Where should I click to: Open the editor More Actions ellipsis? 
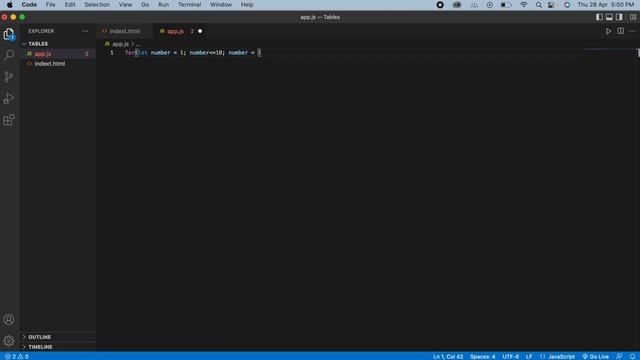click(x=632, y=31)
